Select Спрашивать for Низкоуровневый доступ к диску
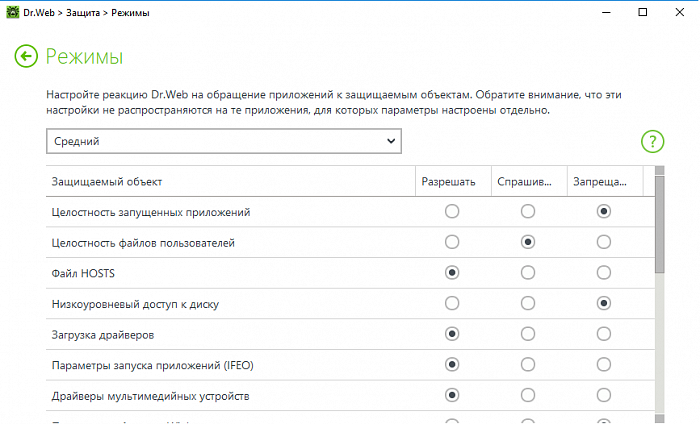This screenshot has height=424, width=700. 528,303
